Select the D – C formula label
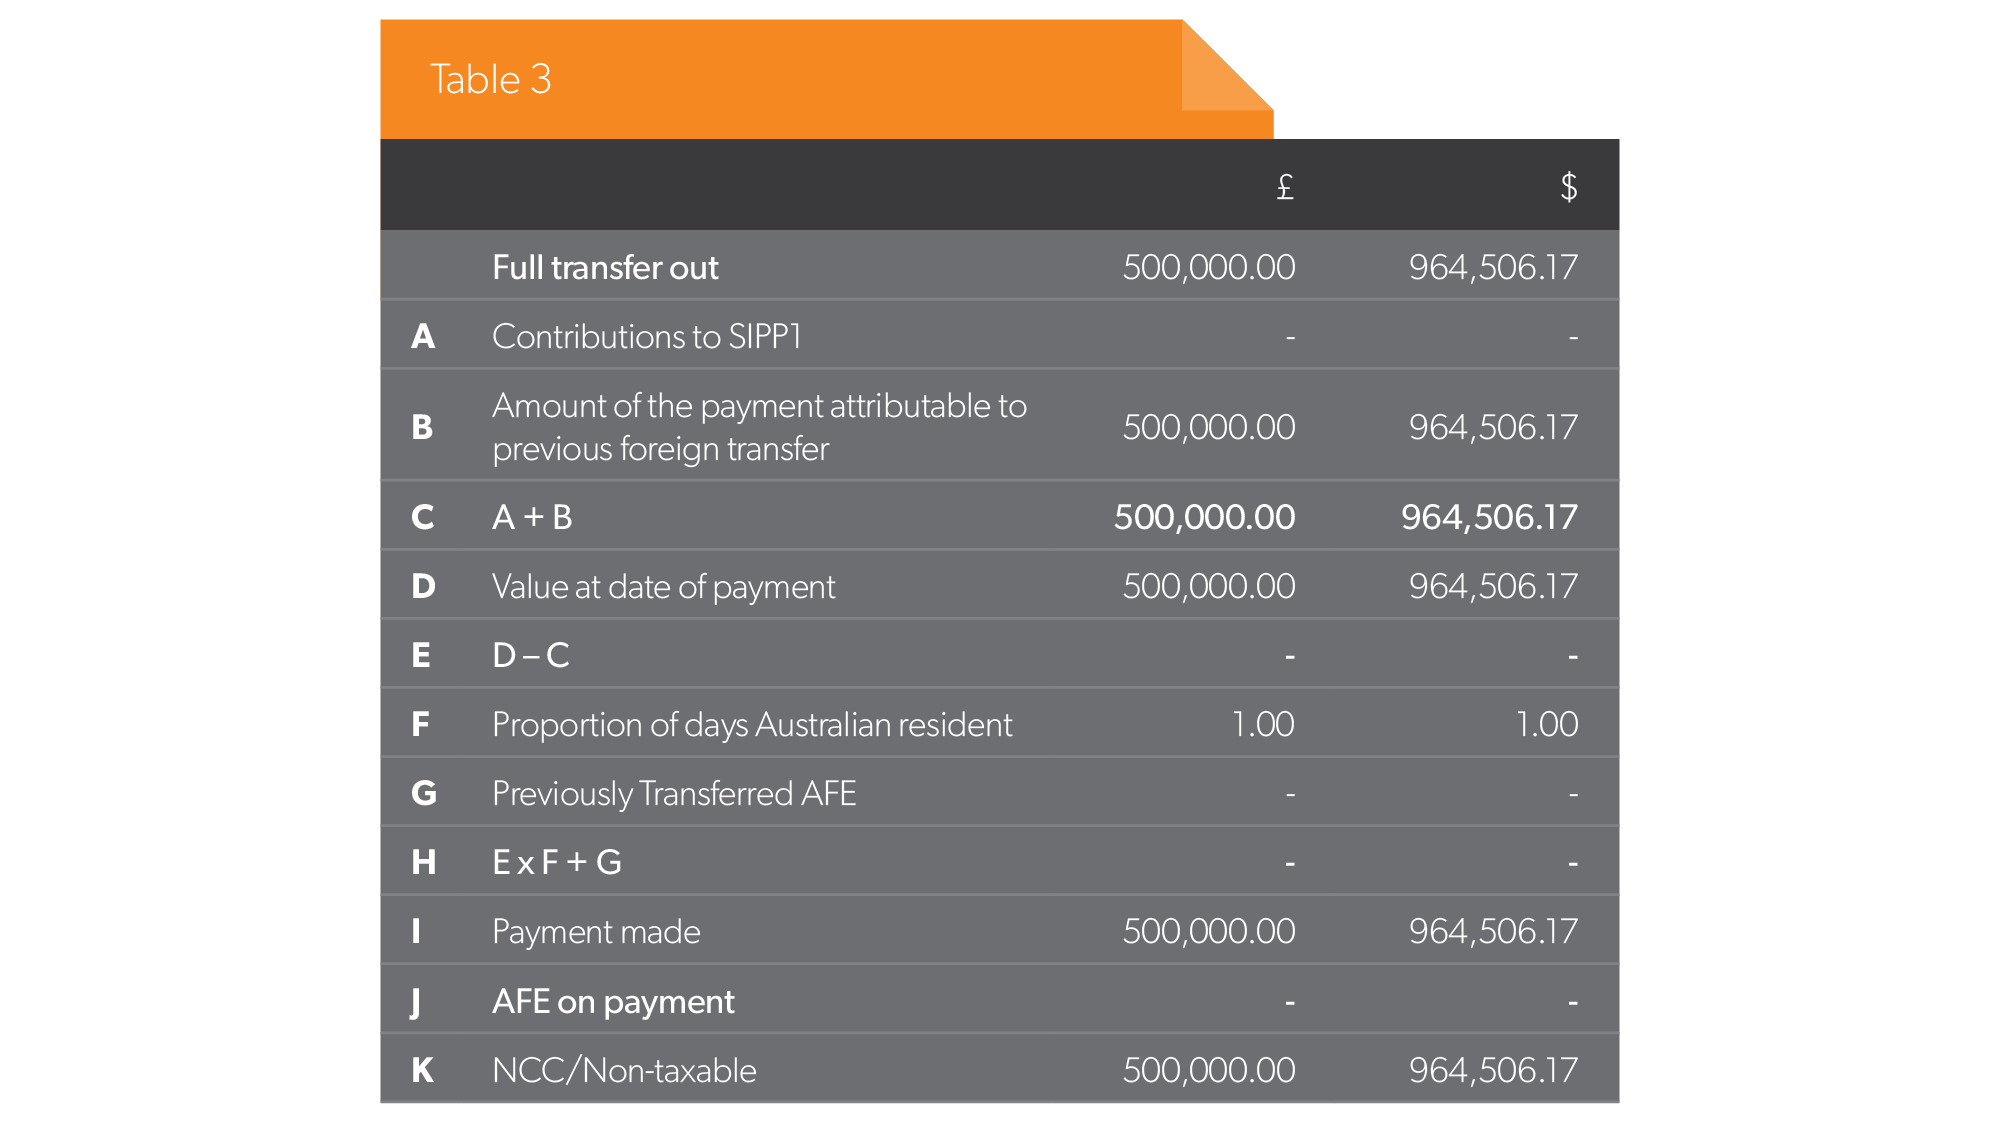Viewport: 2000px width, 1136px height. tap(531, 655)
